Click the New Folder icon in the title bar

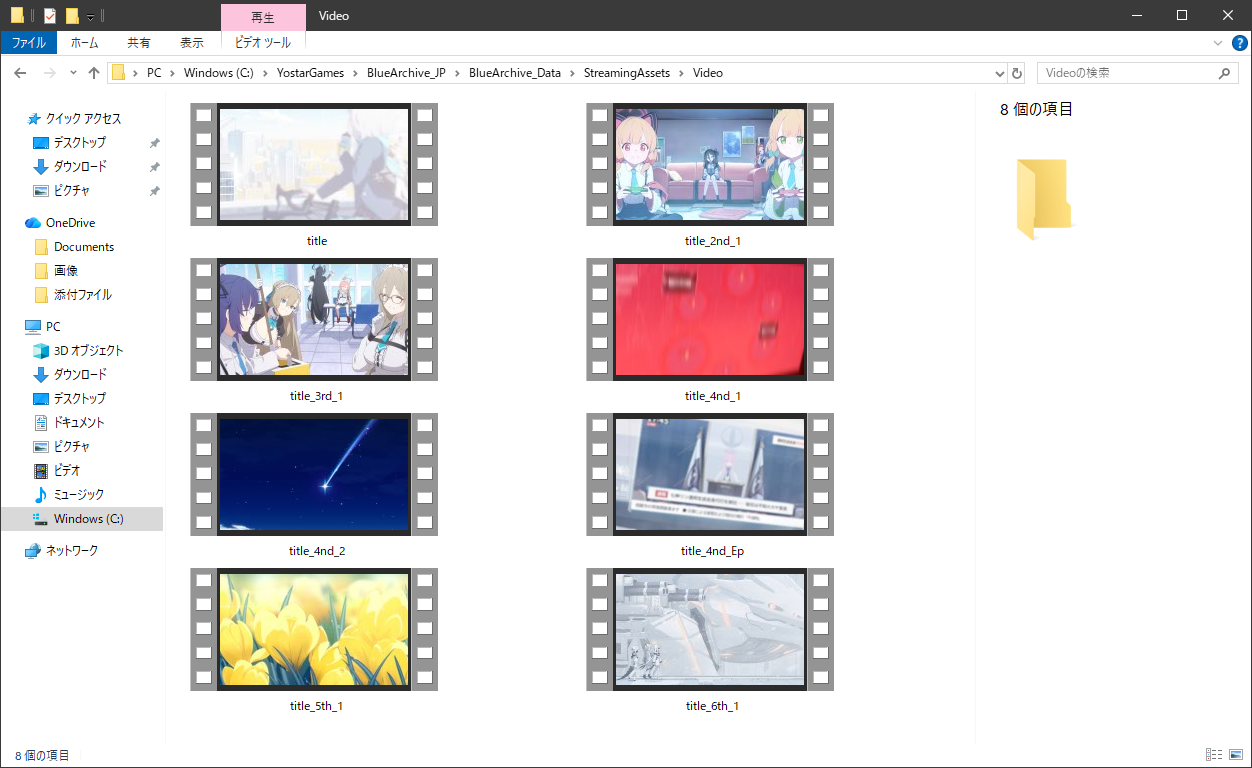click(72, 16)
